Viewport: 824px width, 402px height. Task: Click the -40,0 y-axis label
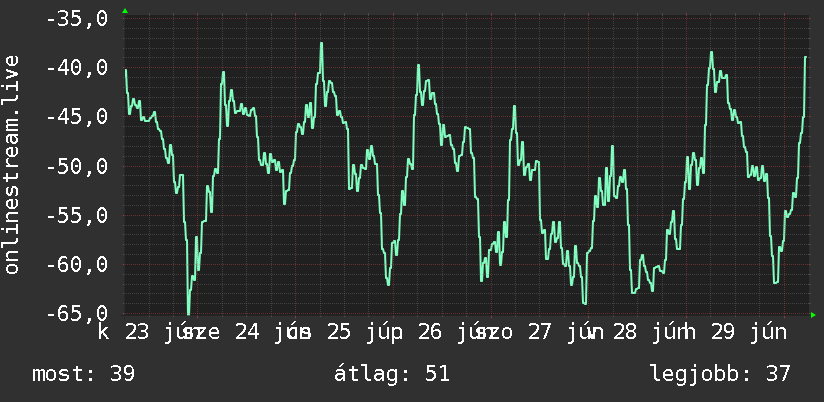(77, 68)
